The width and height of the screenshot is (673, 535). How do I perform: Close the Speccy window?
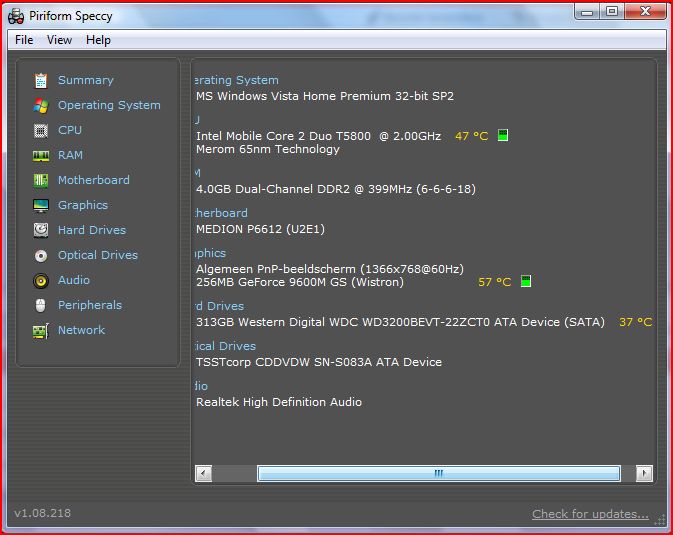click(x=645, y=12)
